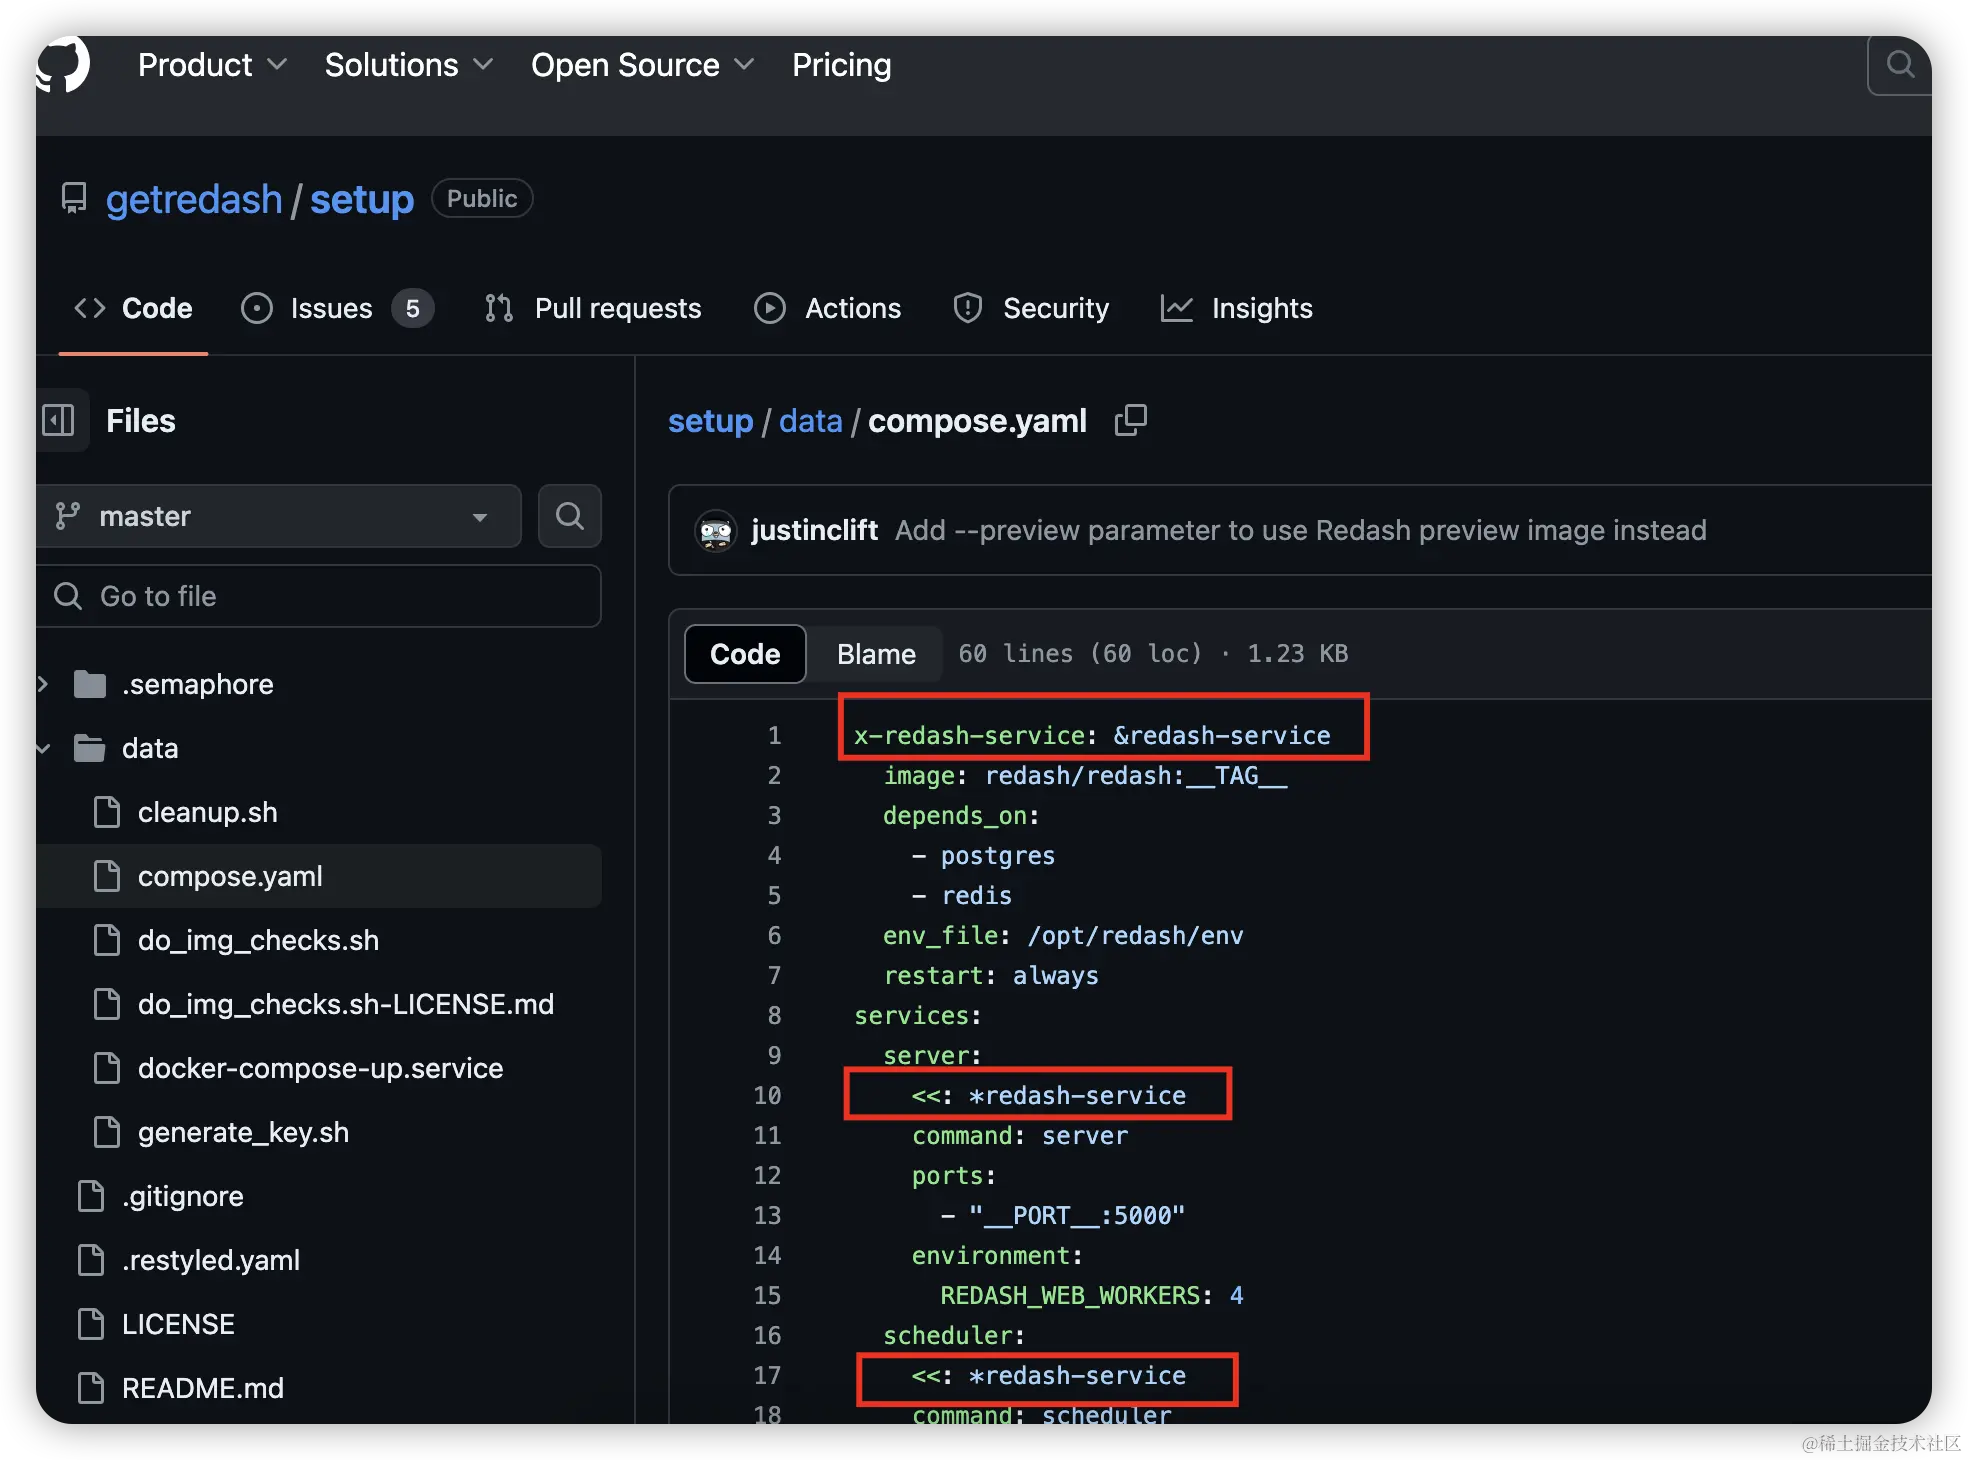Switch to Blame view
This screenshot has height=1460, width=1968.
coord(875,654)
